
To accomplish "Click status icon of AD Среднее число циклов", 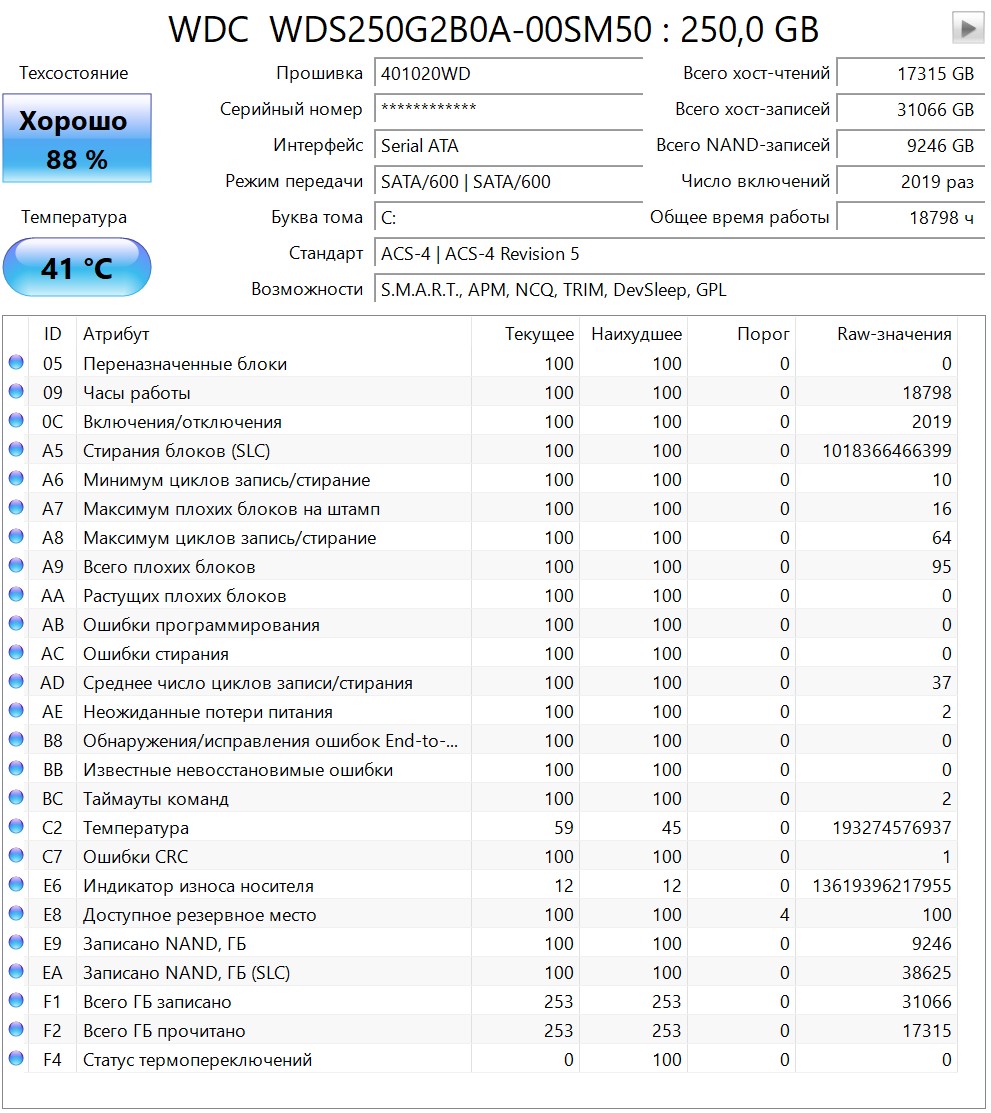I will pyautogui.click(x=16, y=682).
